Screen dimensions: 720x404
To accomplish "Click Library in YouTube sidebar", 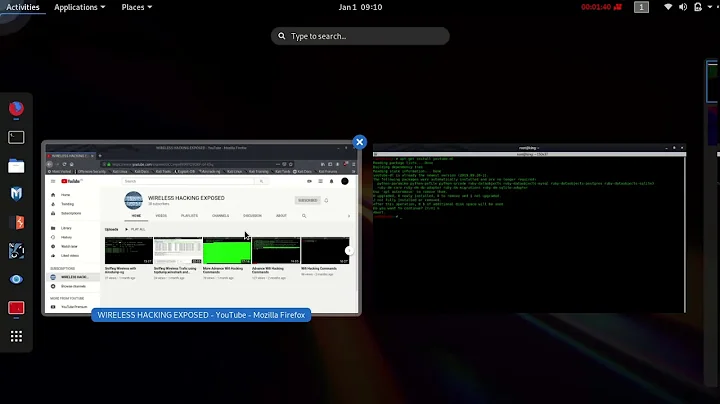I will (x=66, y=228).
